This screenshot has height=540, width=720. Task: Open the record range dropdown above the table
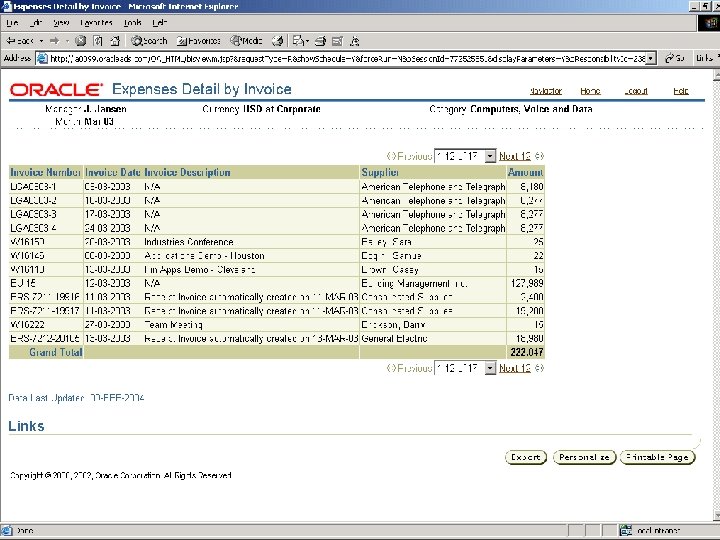[x=465, y=156]
